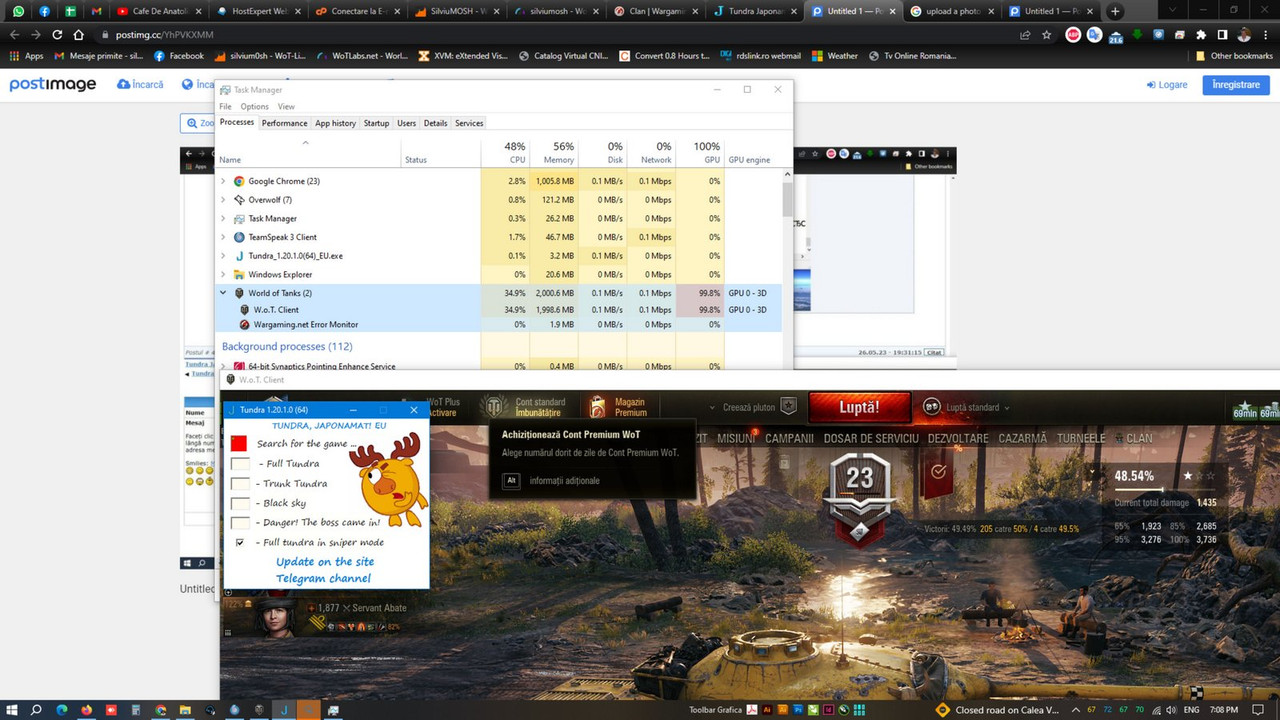This screenshot has height=720, width=1280.
Task: Click the Înregistrare button
Action: [1236, 84]
